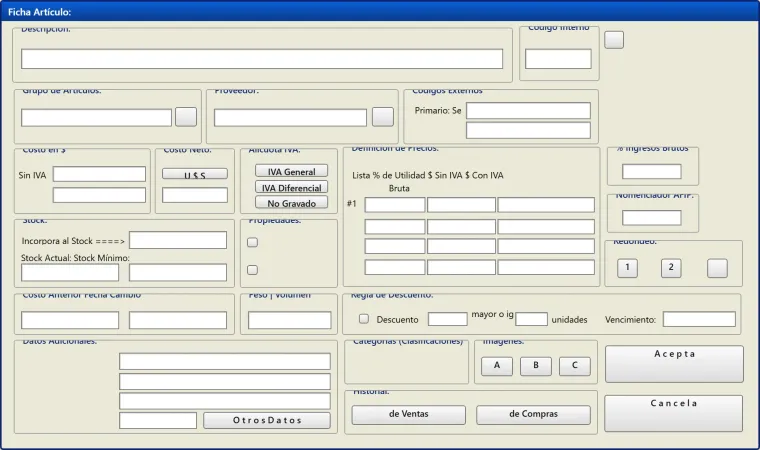Toggle the first Propiedades checkbox
The image size is (760, 450).
pos(253,242)
